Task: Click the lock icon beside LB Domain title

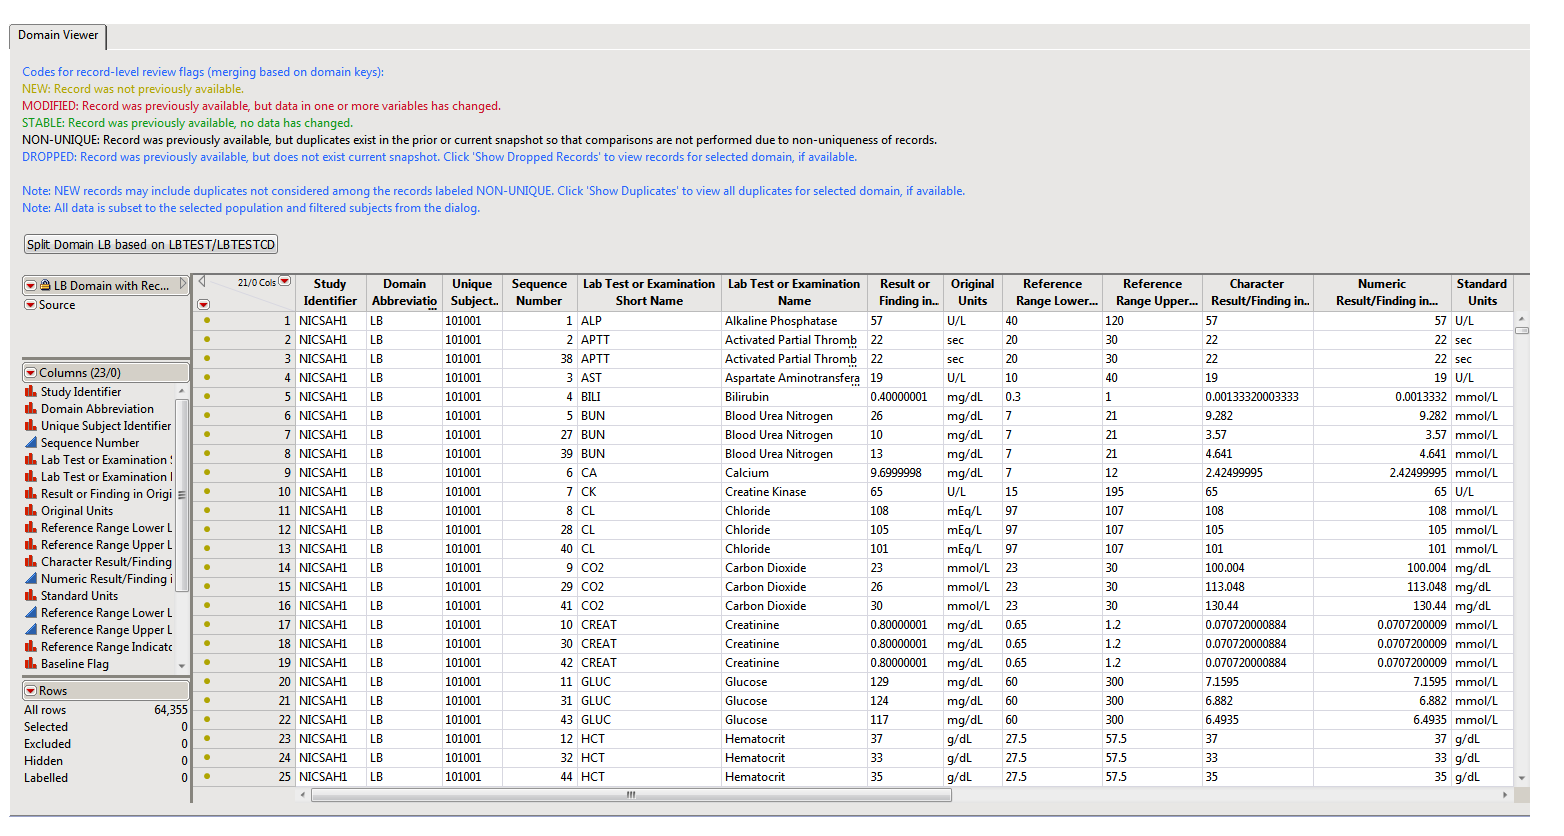Action: click(45, 285)
